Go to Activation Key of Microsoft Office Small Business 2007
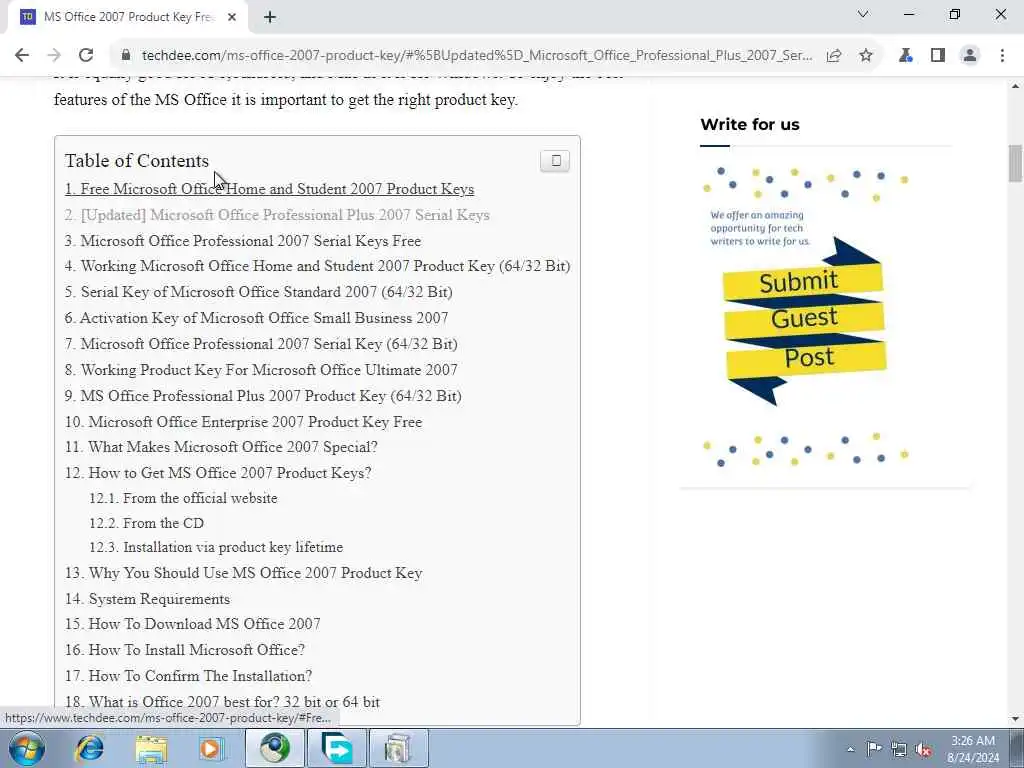 (x=257, y=318)
